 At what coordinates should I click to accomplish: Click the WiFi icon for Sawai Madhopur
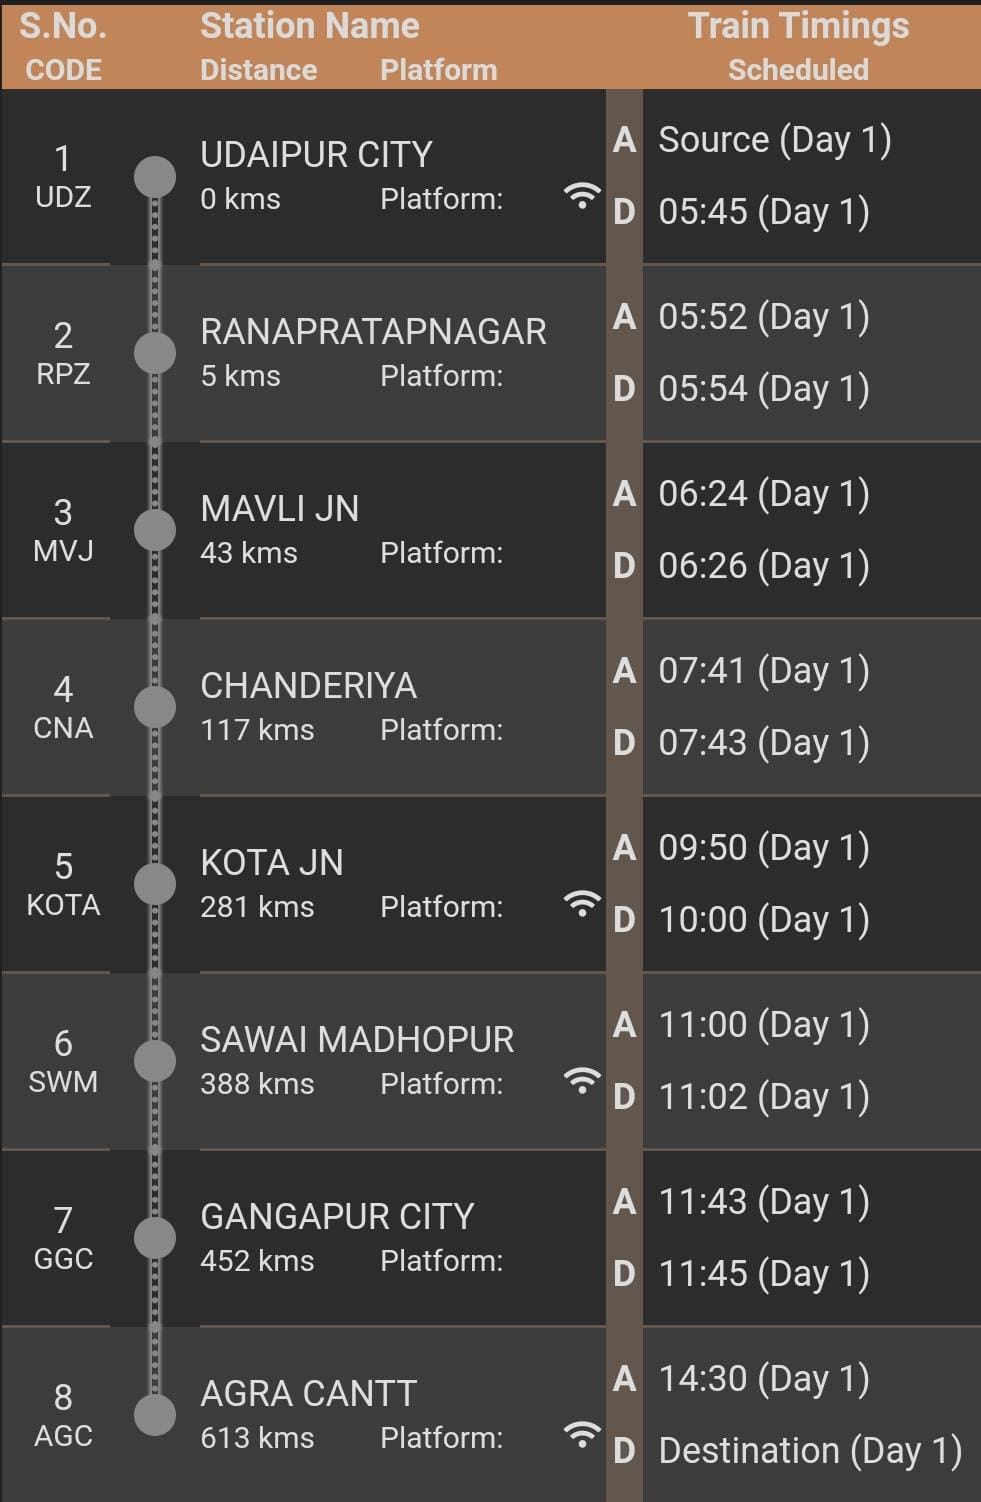tap(581, 1081)
